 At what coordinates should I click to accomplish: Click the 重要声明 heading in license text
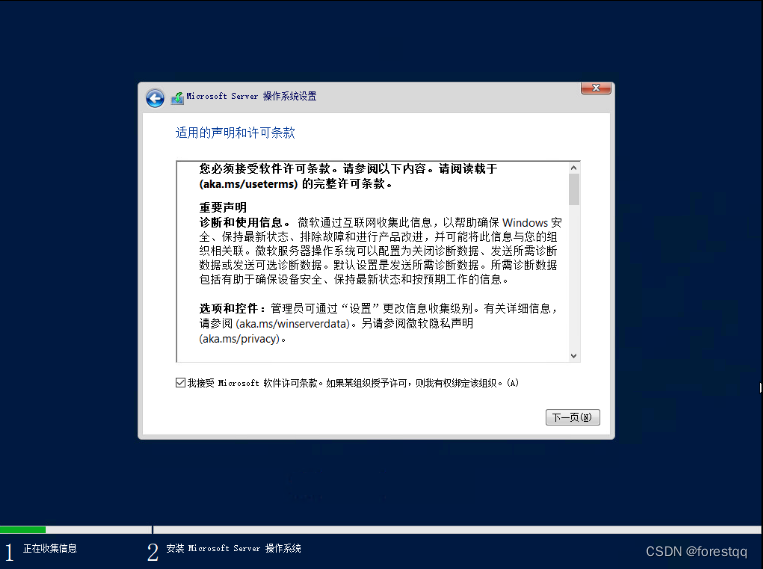pos(223,207)
